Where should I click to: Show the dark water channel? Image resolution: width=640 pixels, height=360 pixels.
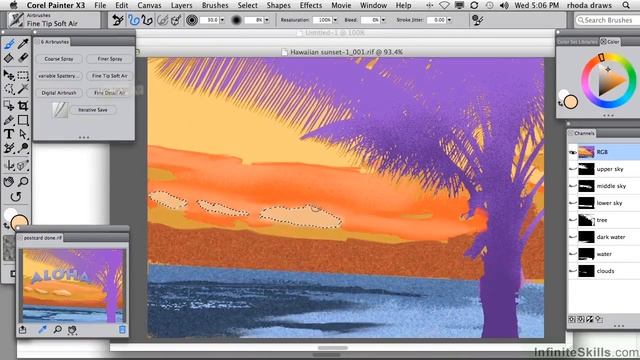tap(573, 237)
